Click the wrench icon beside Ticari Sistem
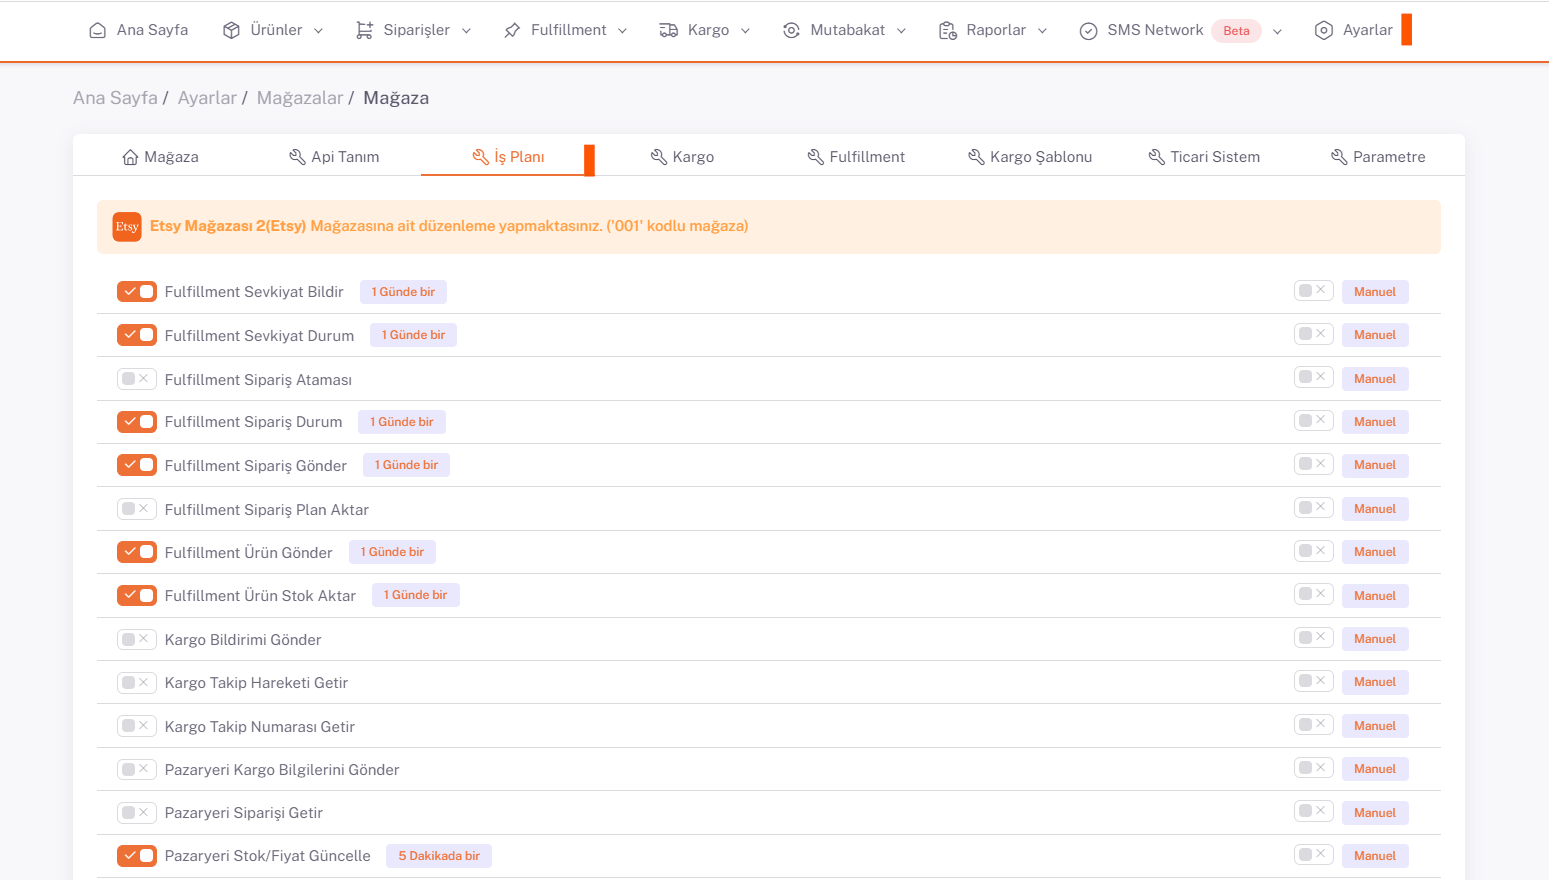Viewport: 1549px width, 880px height. (x=1157, y=157)
